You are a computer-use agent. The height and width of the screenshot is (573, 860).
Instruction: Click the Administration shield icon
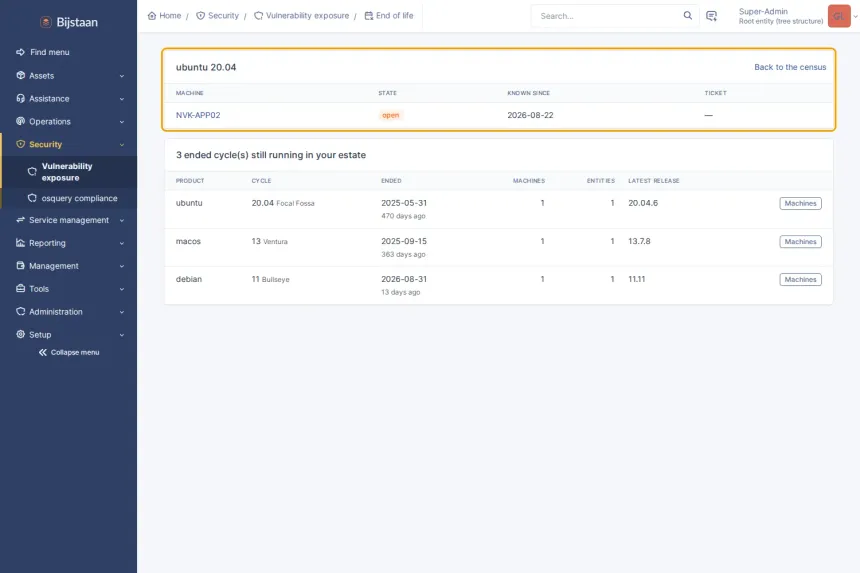click(x=20, y=311)
